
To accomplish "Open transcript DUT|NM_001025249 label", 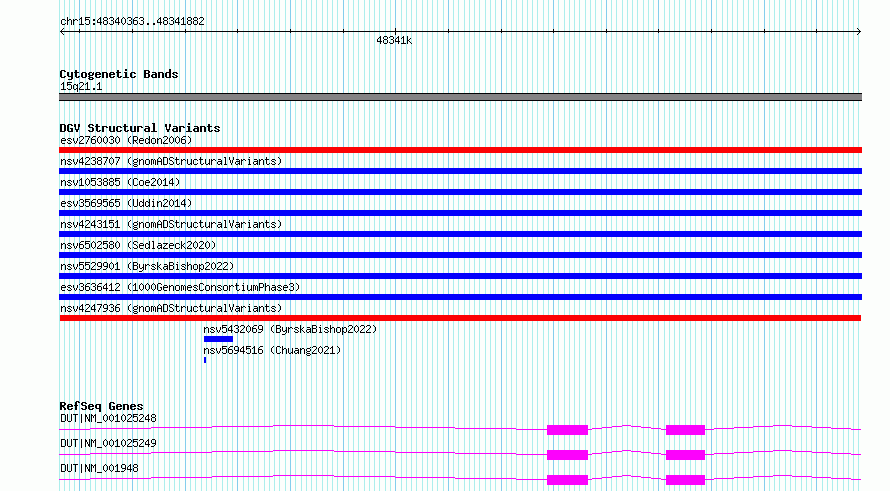I will (108, 443).
